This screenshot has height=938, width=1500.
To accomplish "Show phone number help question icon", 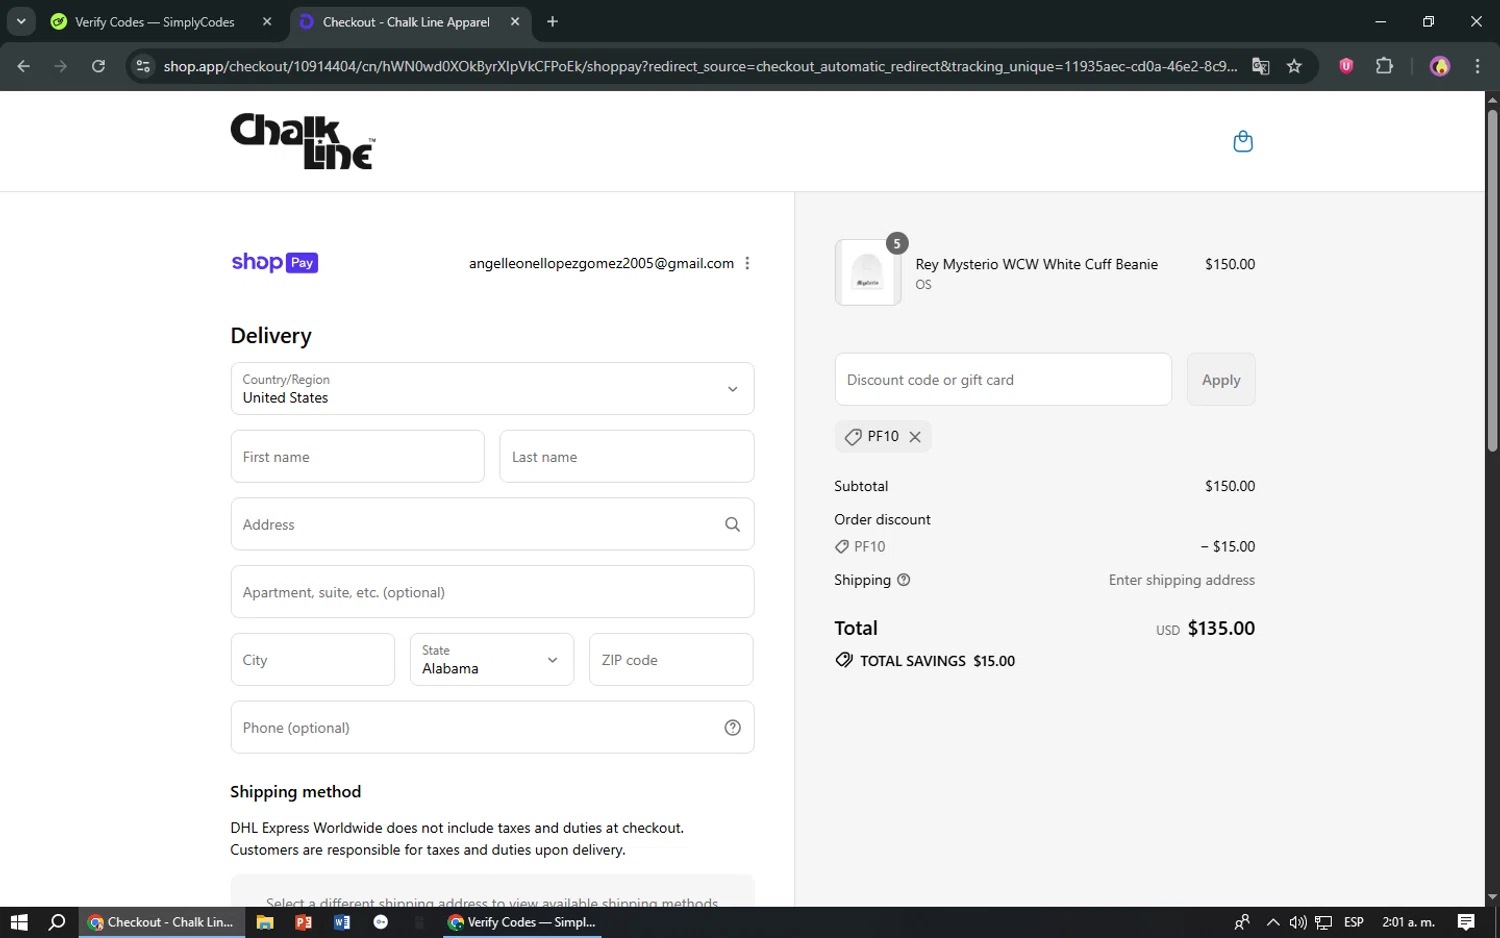I will click(732, 728).
